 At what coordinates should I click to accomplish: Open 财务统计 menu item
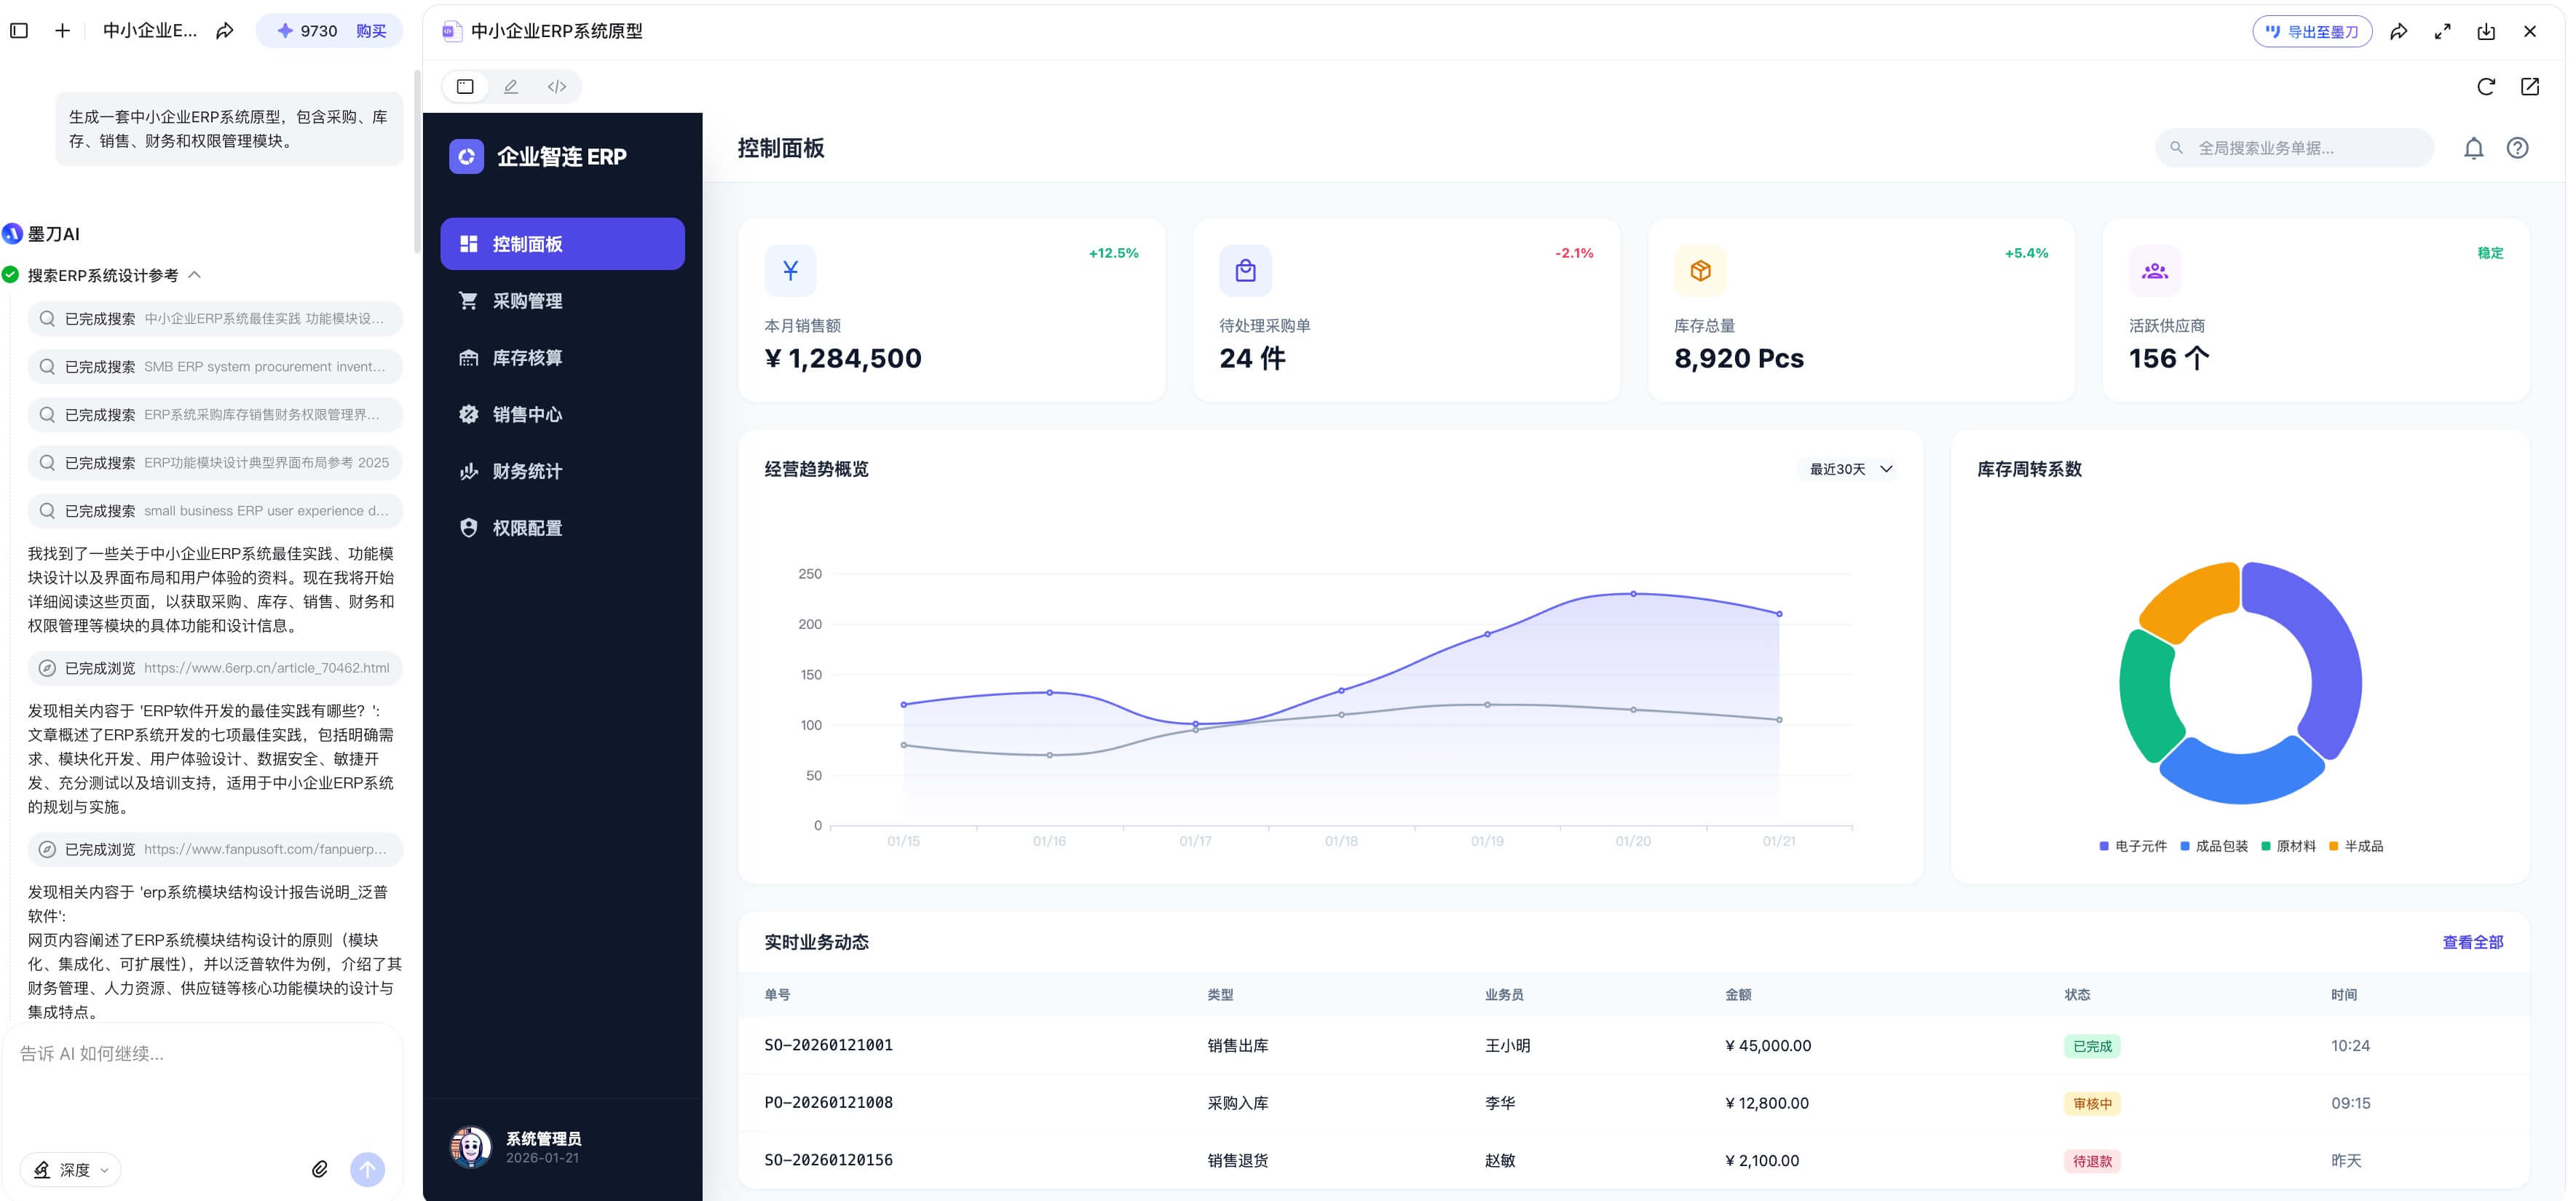527,471
